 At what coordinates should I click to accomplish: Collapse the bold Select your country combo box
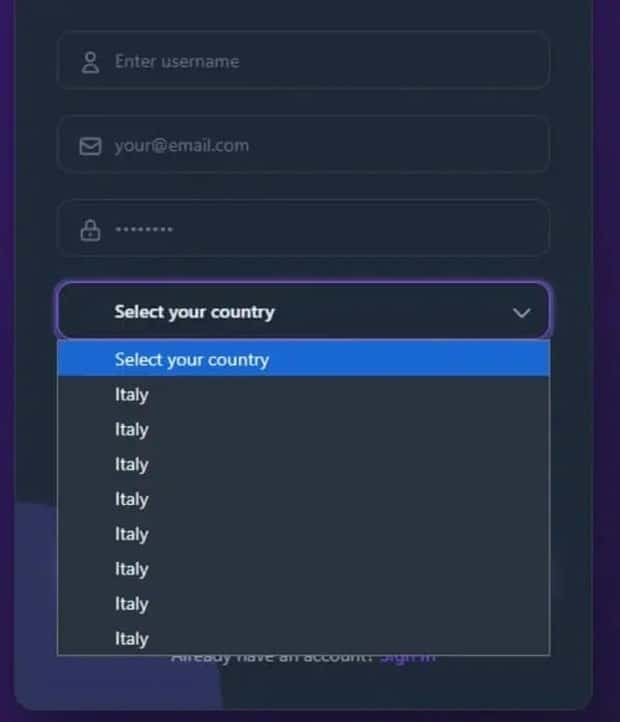300,311
